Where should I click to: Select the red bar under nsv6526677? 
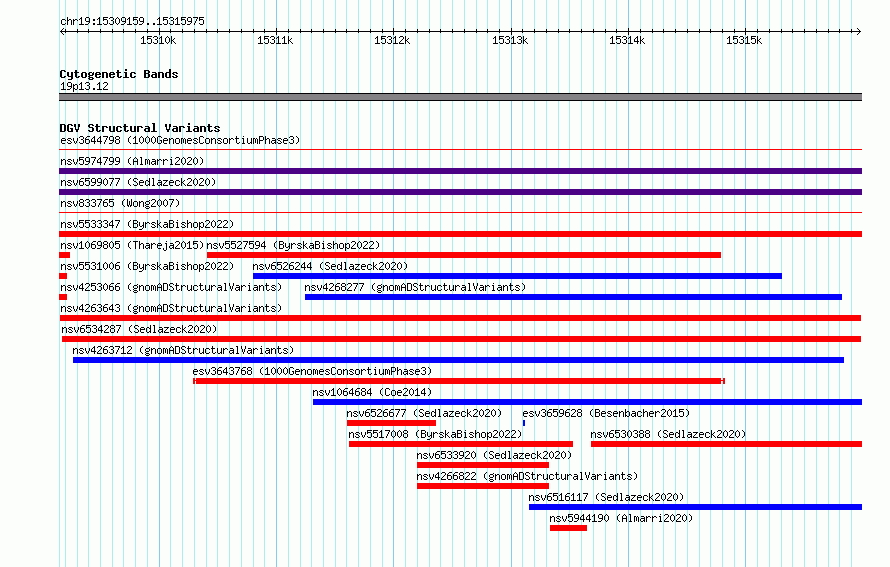pyautogui.click(x=391, y=423)
